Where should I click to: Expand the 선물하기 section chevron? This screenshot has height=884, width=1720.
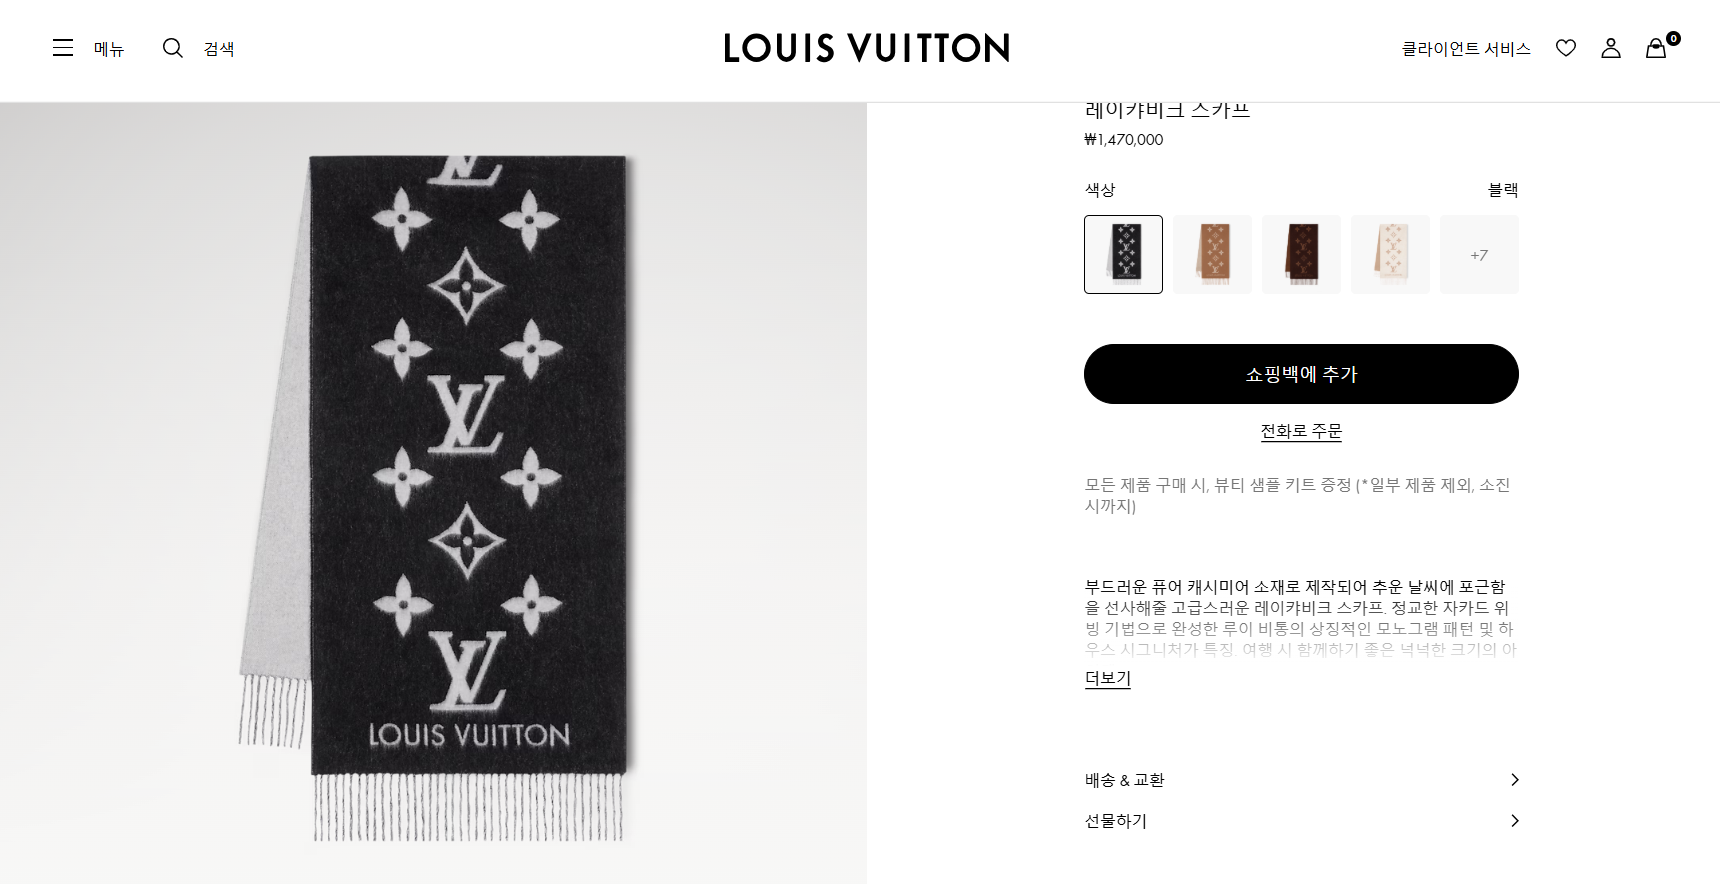pos(1514,821)
